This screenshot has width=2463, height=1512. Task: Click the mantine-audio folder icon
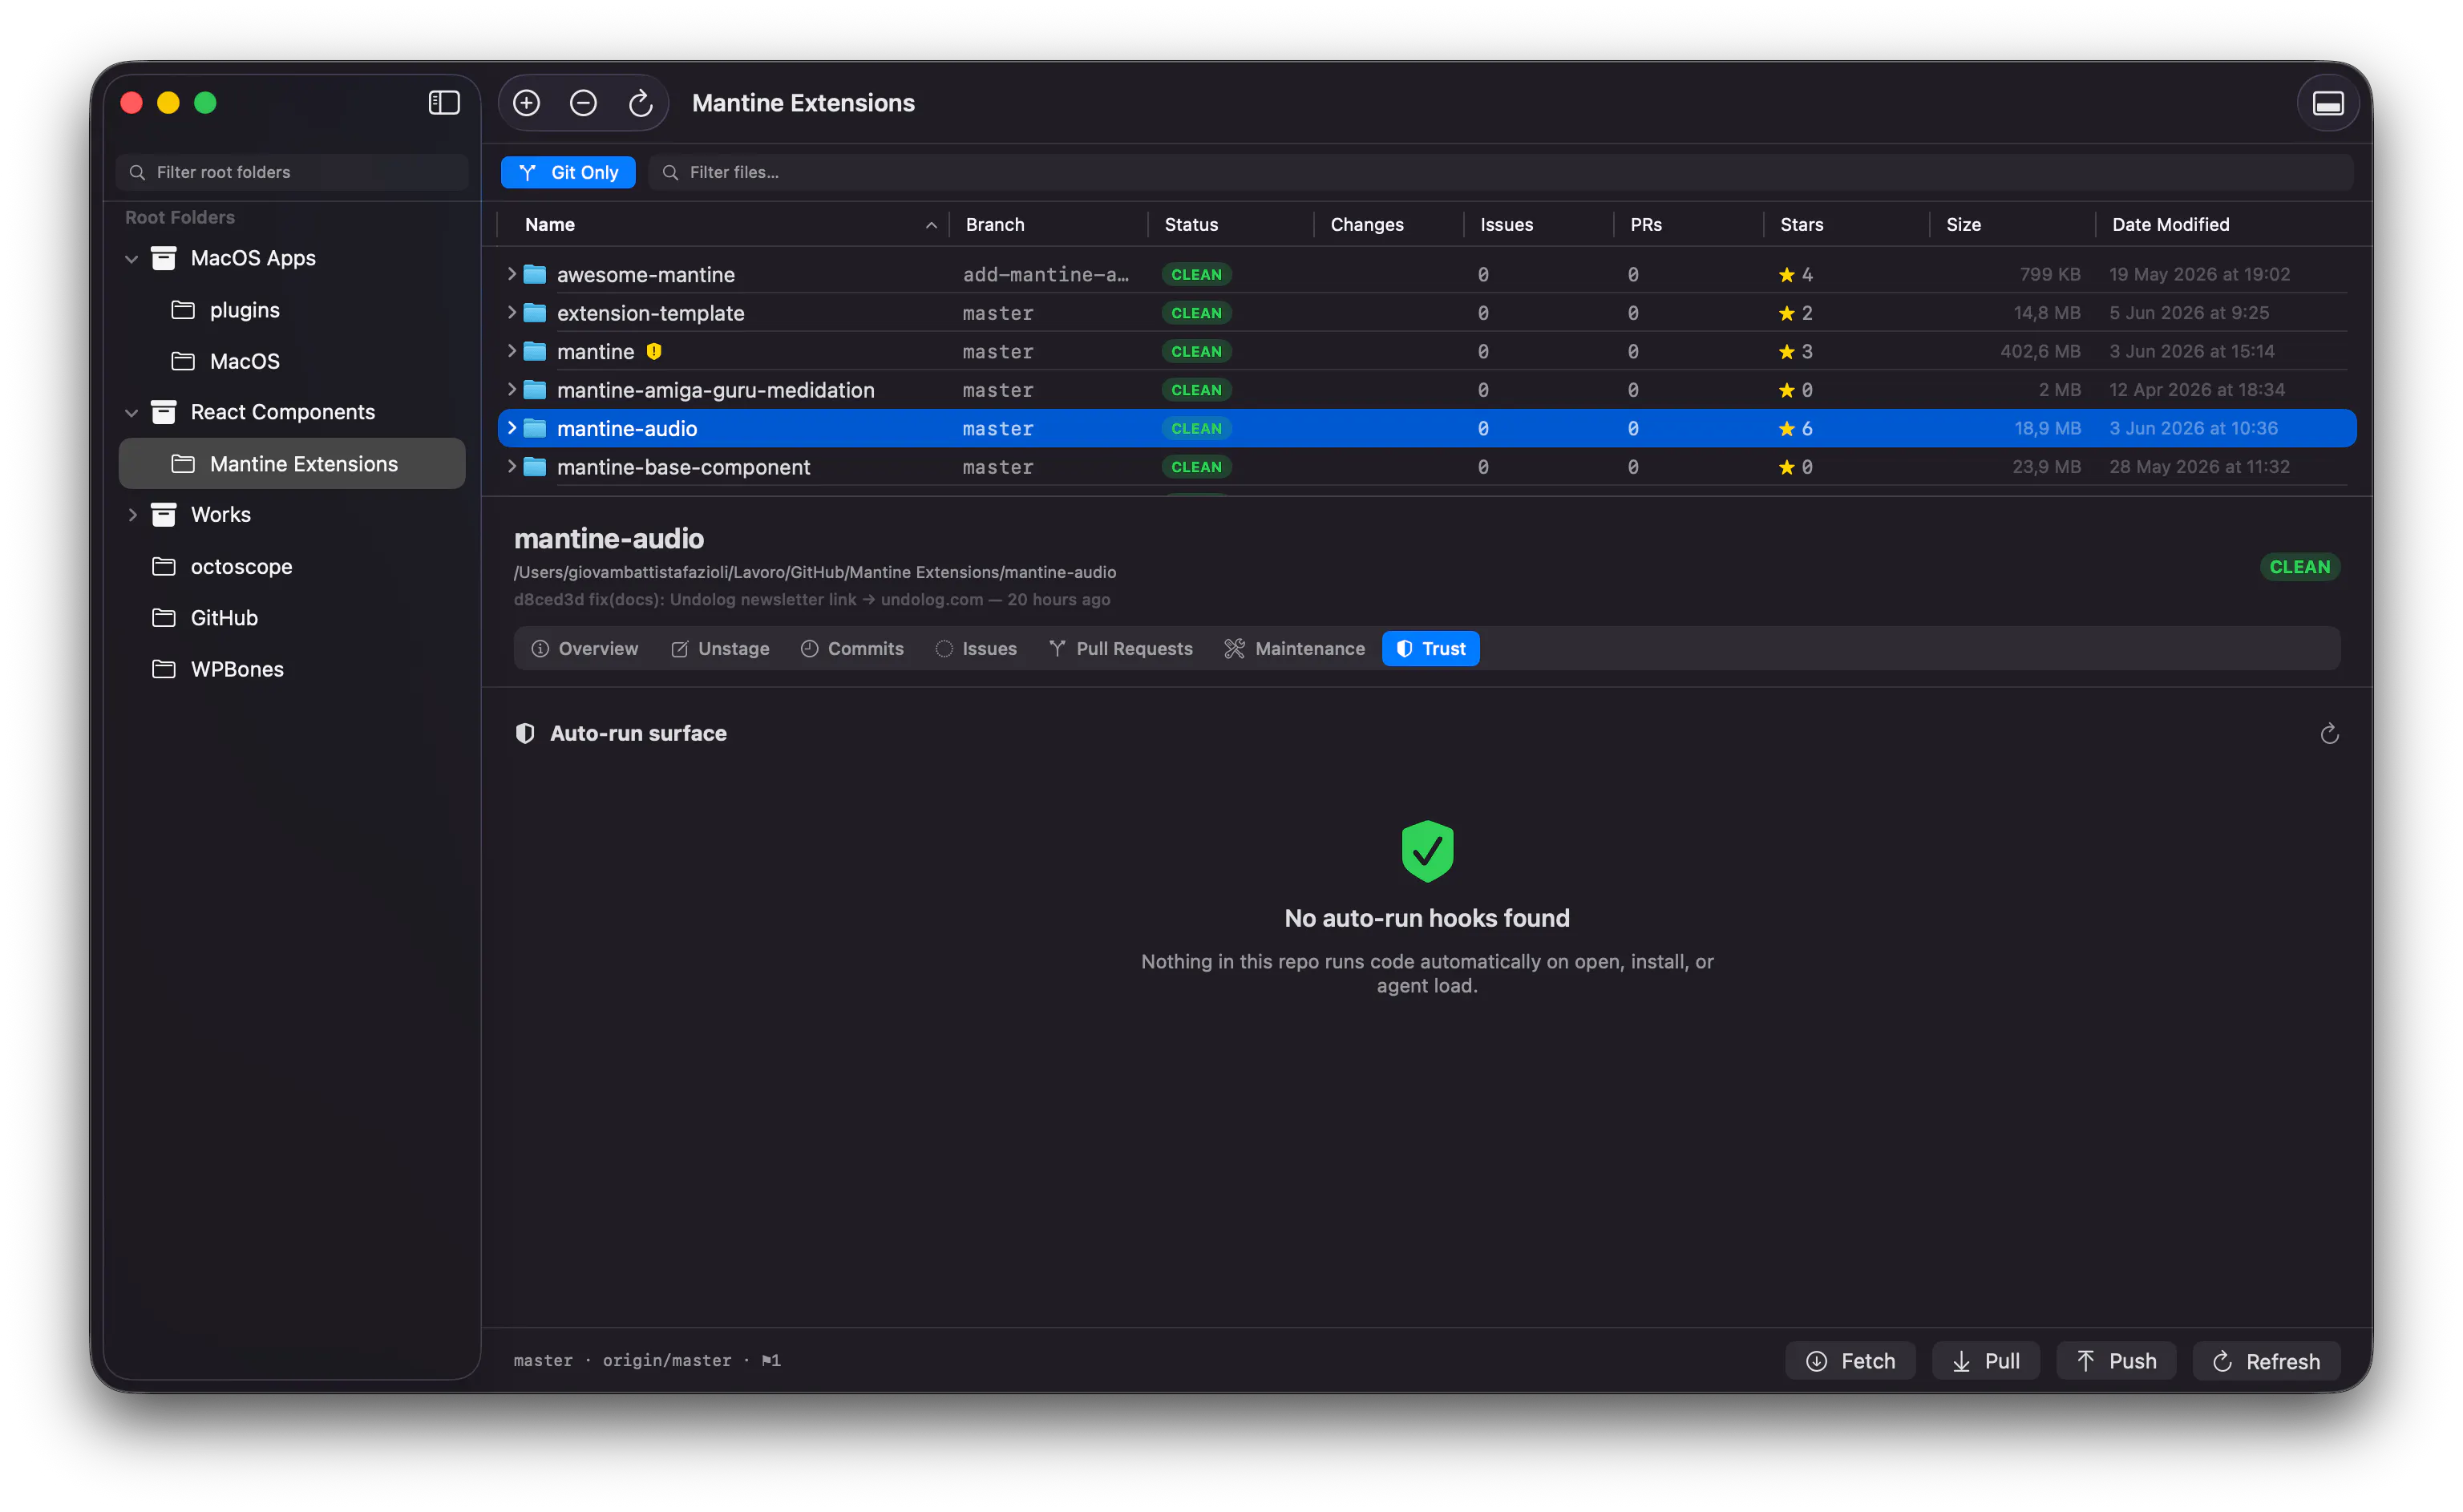[535, 428]
